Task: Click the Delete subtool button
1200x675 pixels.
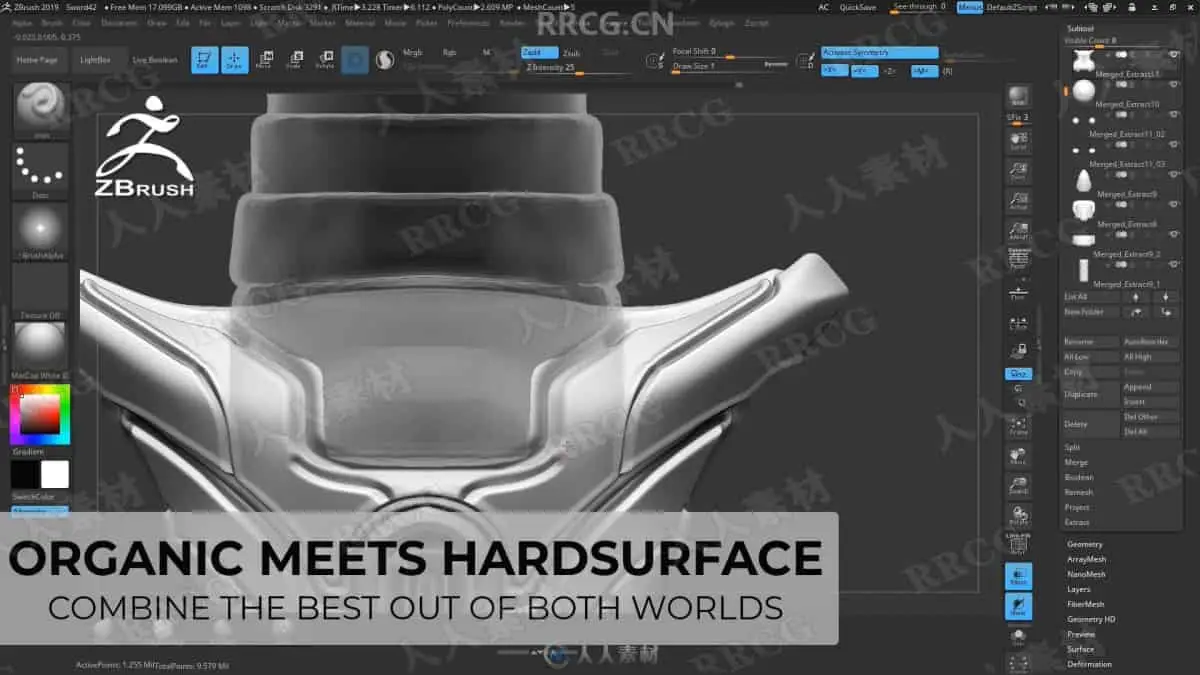Action: tap(1090, 424)
